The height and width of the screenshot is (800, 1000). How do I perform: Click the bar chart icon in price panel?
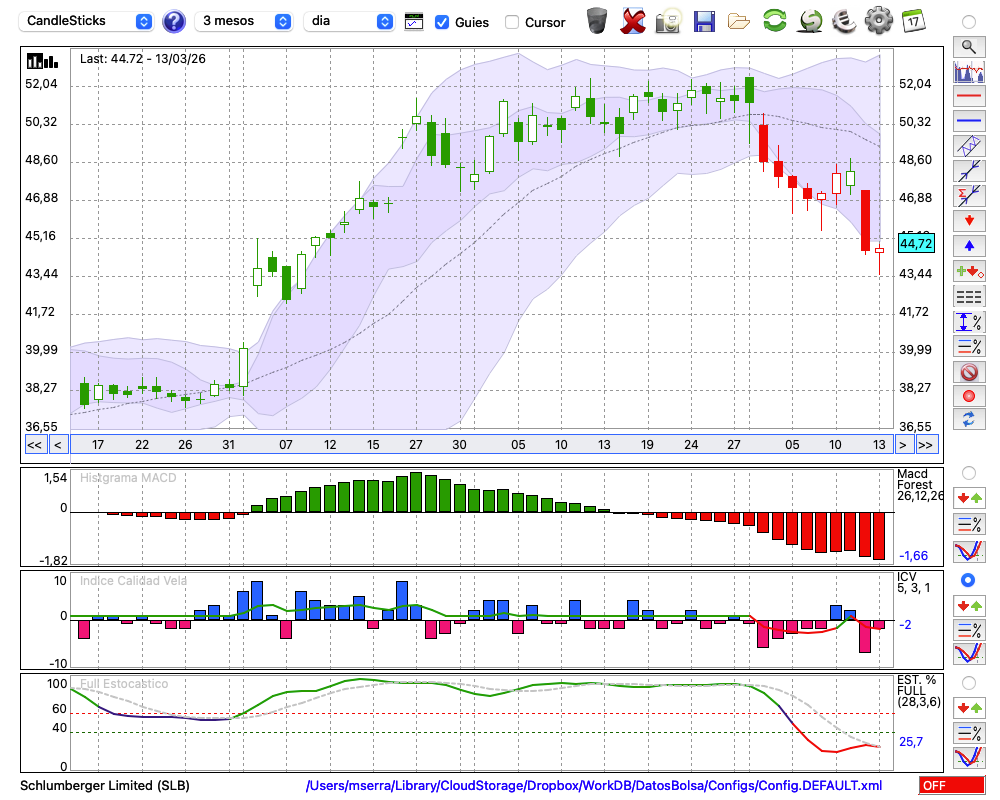pyautogui.click(x=42, y=61)
